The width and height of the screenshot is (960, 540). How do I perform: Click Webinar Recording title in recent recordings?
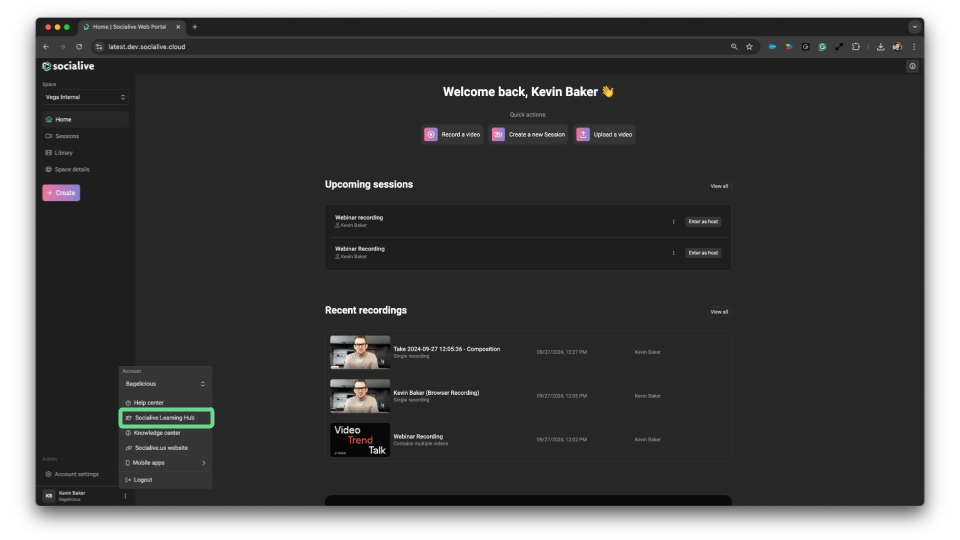(418, 437)
